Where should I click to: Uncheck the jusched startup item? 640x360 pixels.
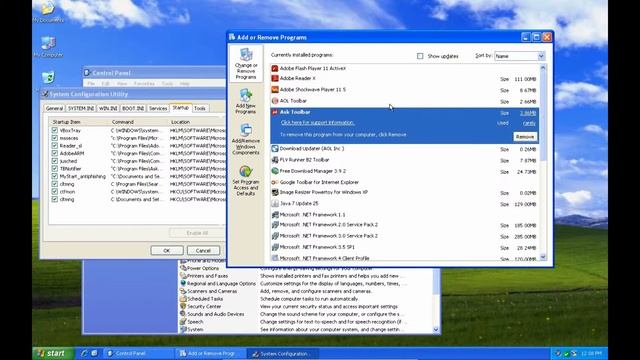(55, 161)
